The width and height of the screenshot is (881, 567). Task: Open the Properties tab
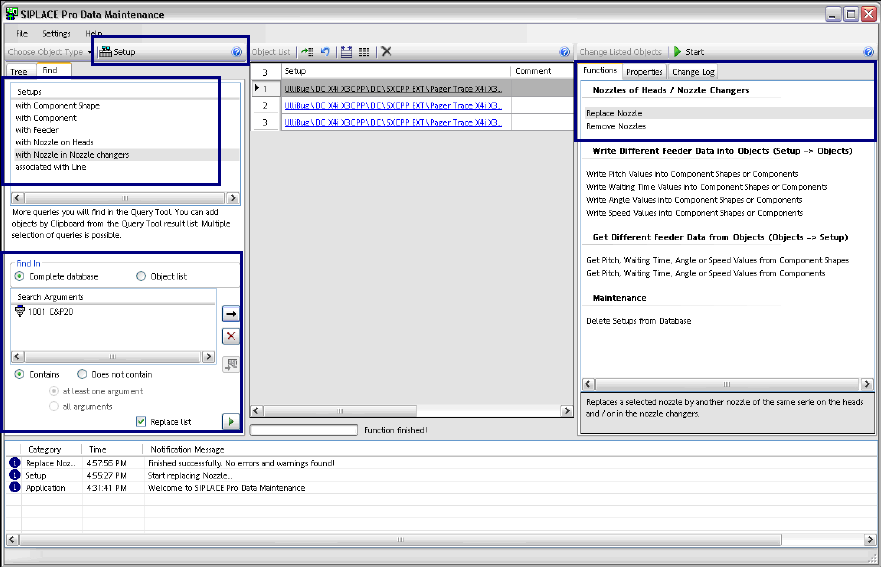point(645,72)
